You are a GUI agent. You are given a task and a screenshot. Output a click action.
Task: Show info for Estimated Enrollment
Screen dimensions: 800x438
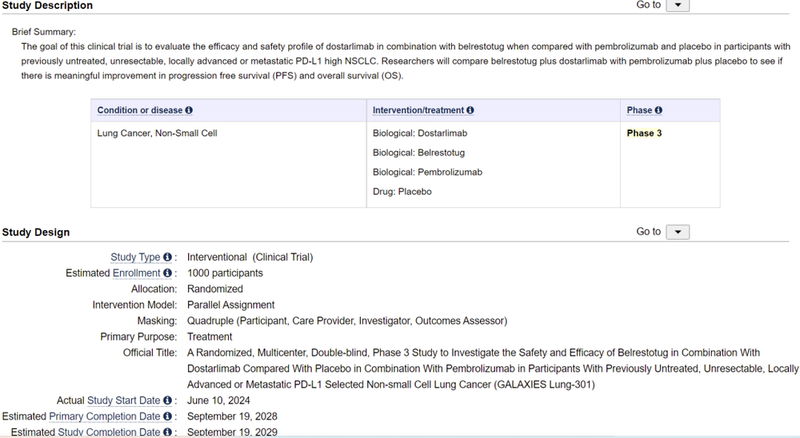coord(167,273)
